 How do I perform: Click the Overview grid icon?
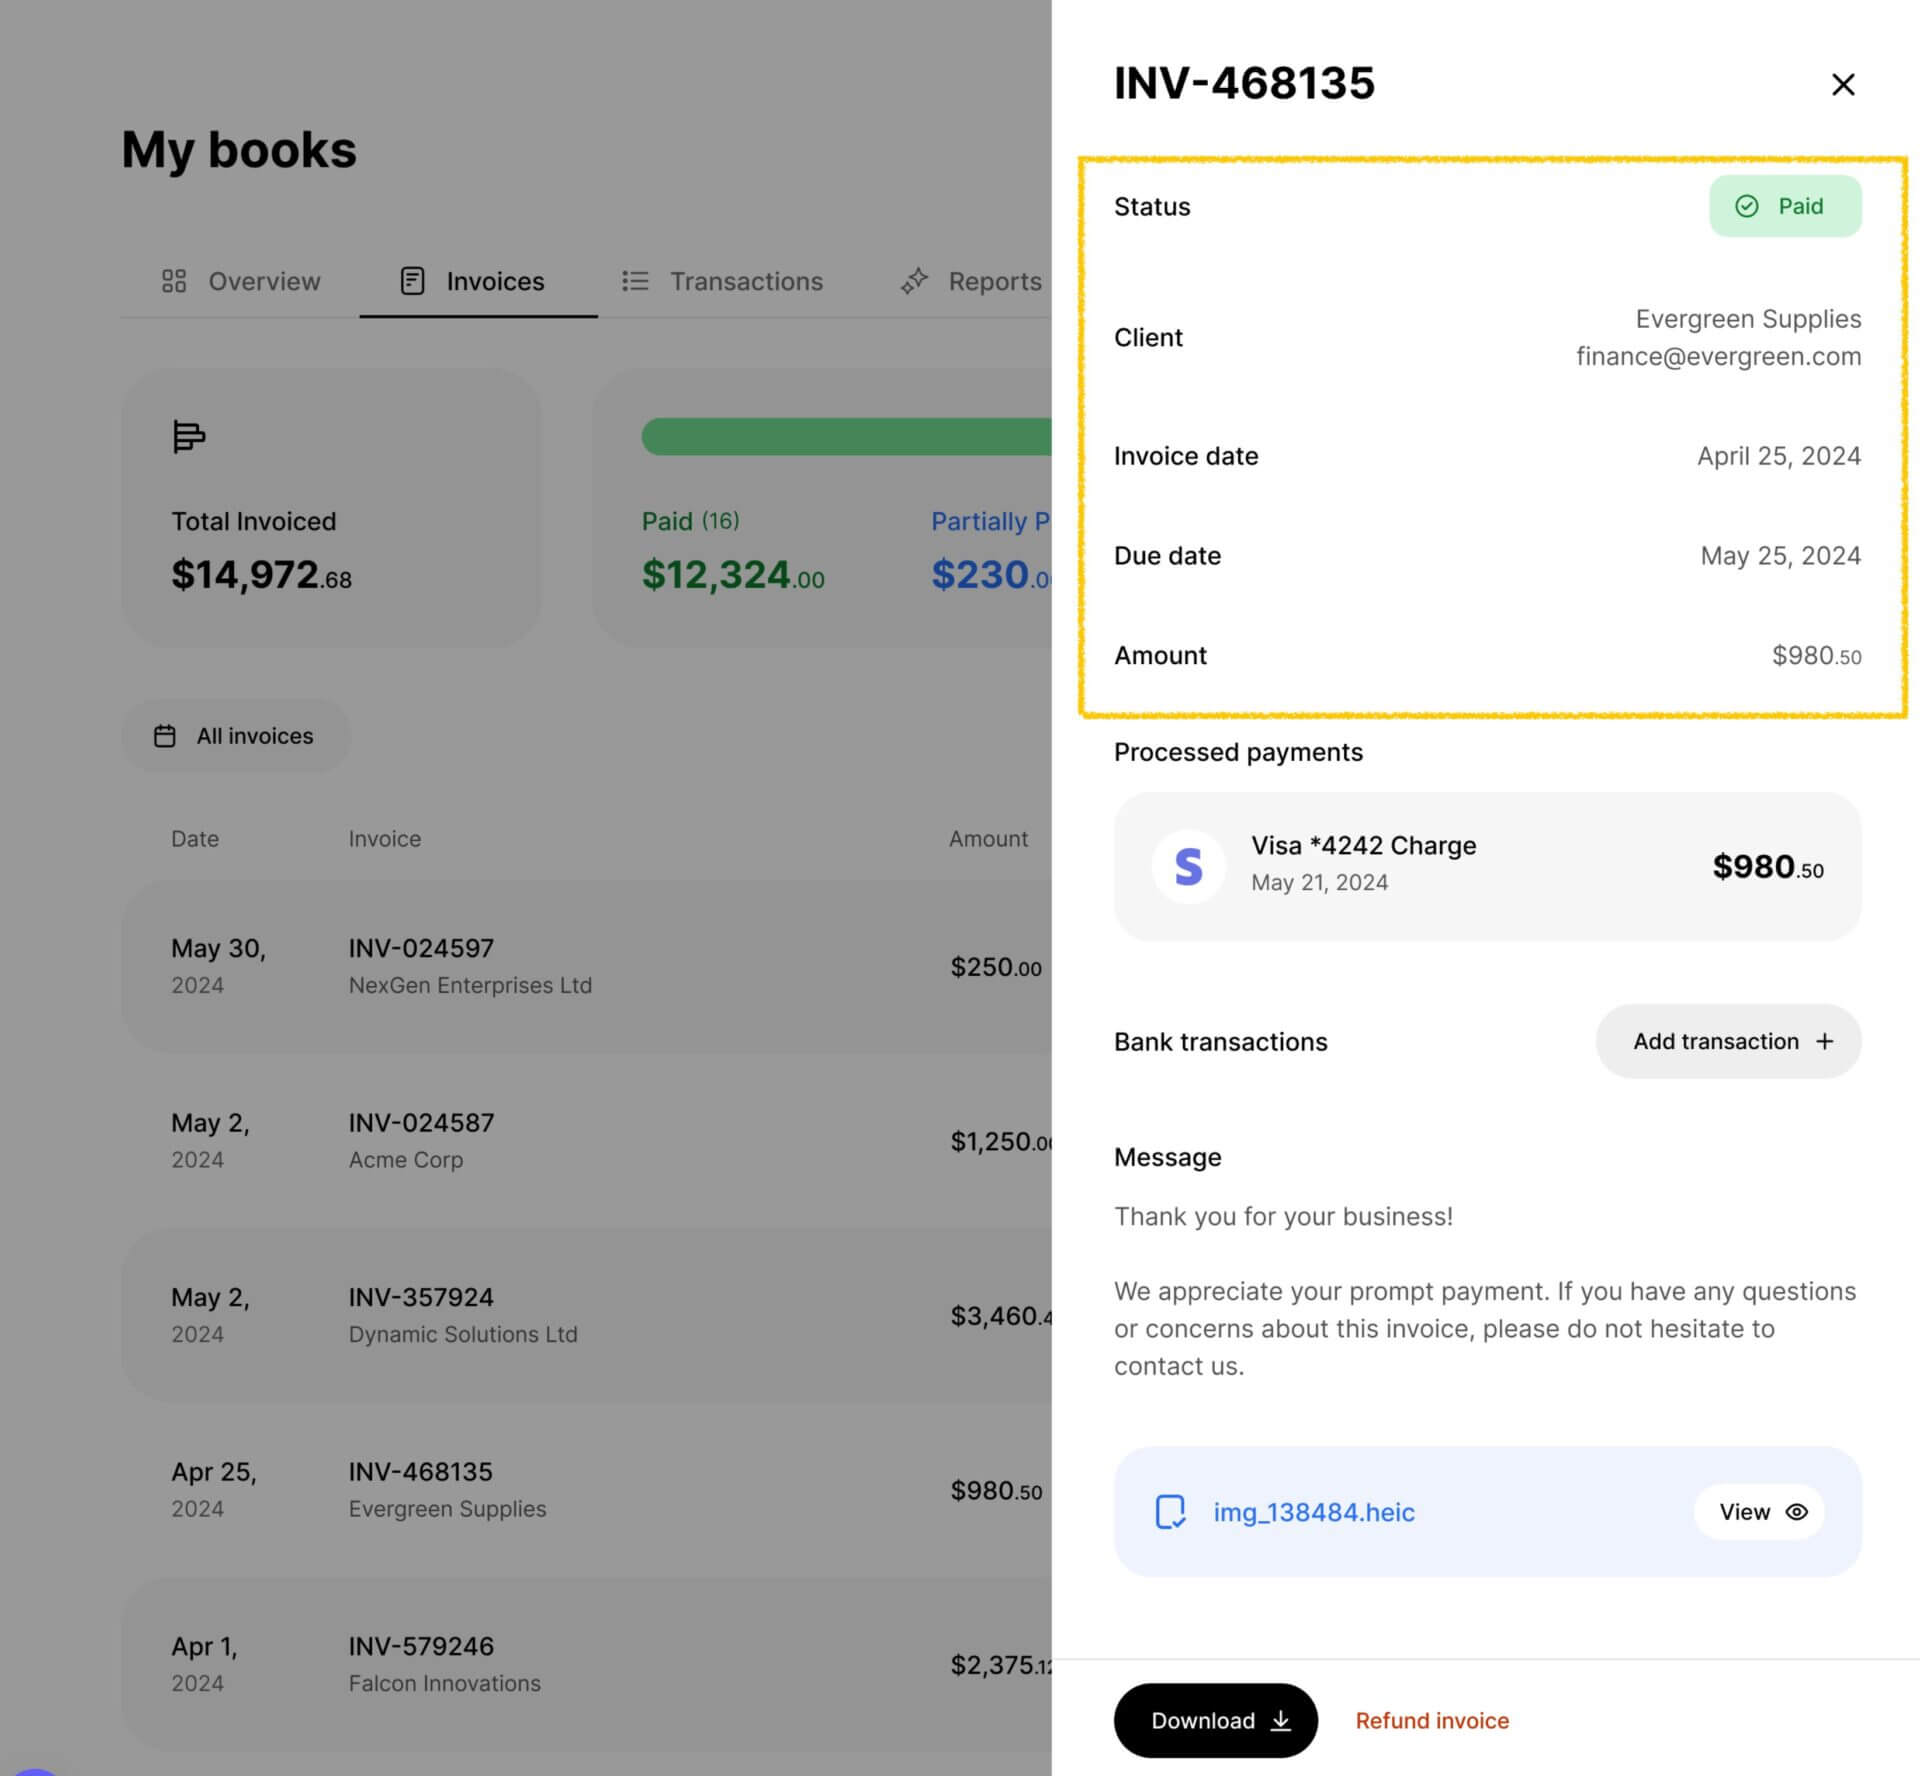[174, 281]
